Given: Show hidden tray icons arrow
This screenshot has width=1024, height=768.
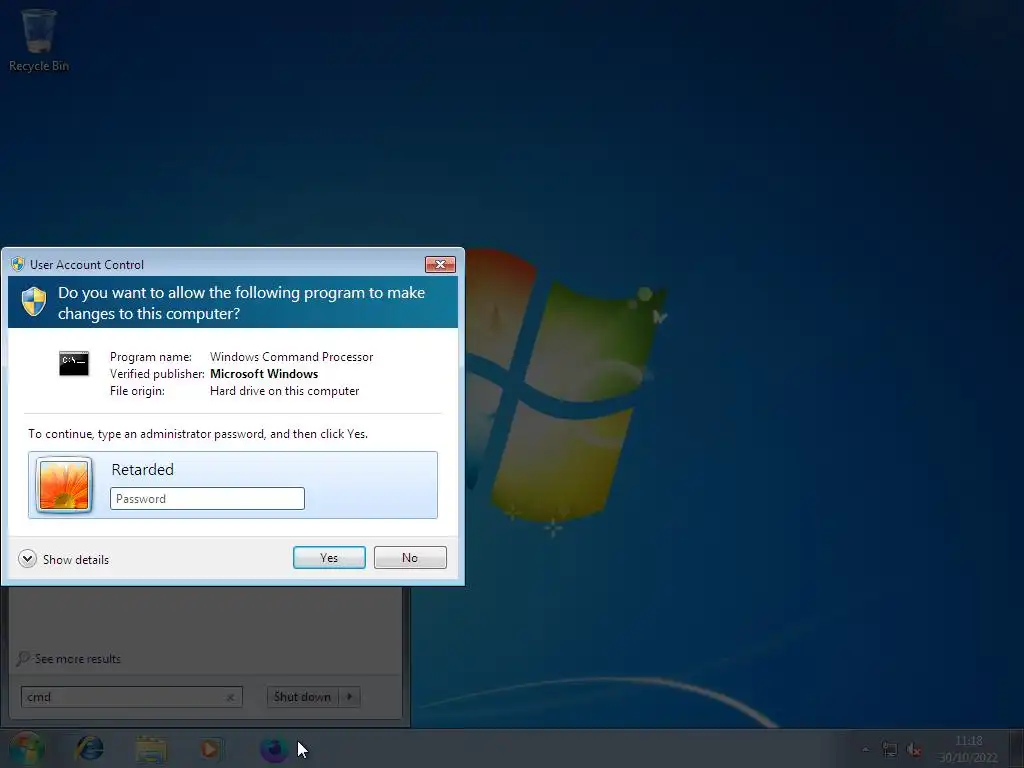Looking at the screenshot, I should pos(865,749).
